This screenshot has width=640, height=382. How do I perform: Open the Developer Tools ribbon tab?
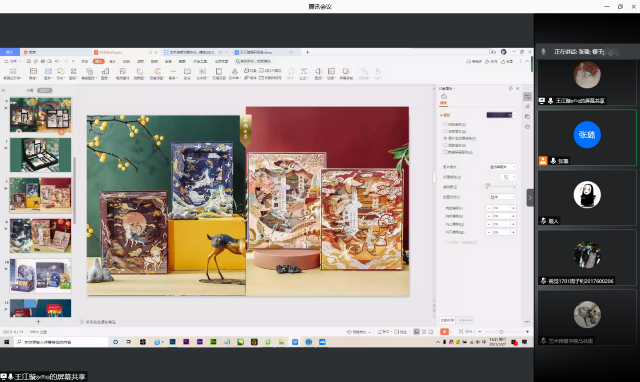[x=200, y=61]
